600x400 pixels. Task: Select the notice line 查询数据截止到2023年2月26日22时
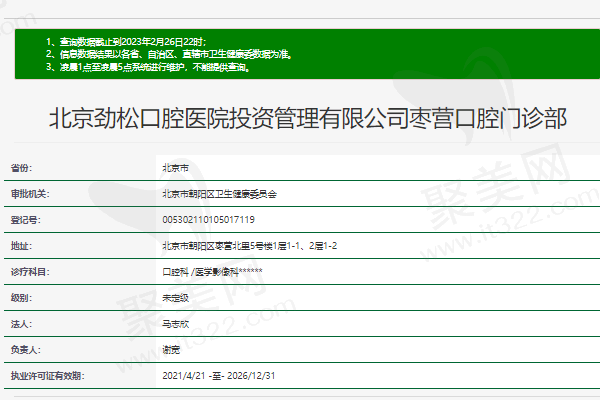tap(126, 42)
